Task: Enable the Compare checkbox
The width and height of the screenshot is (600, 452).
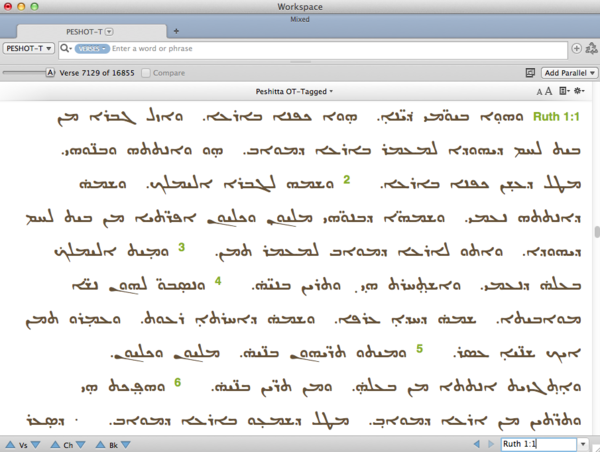Action: click(x=147, y=73)
